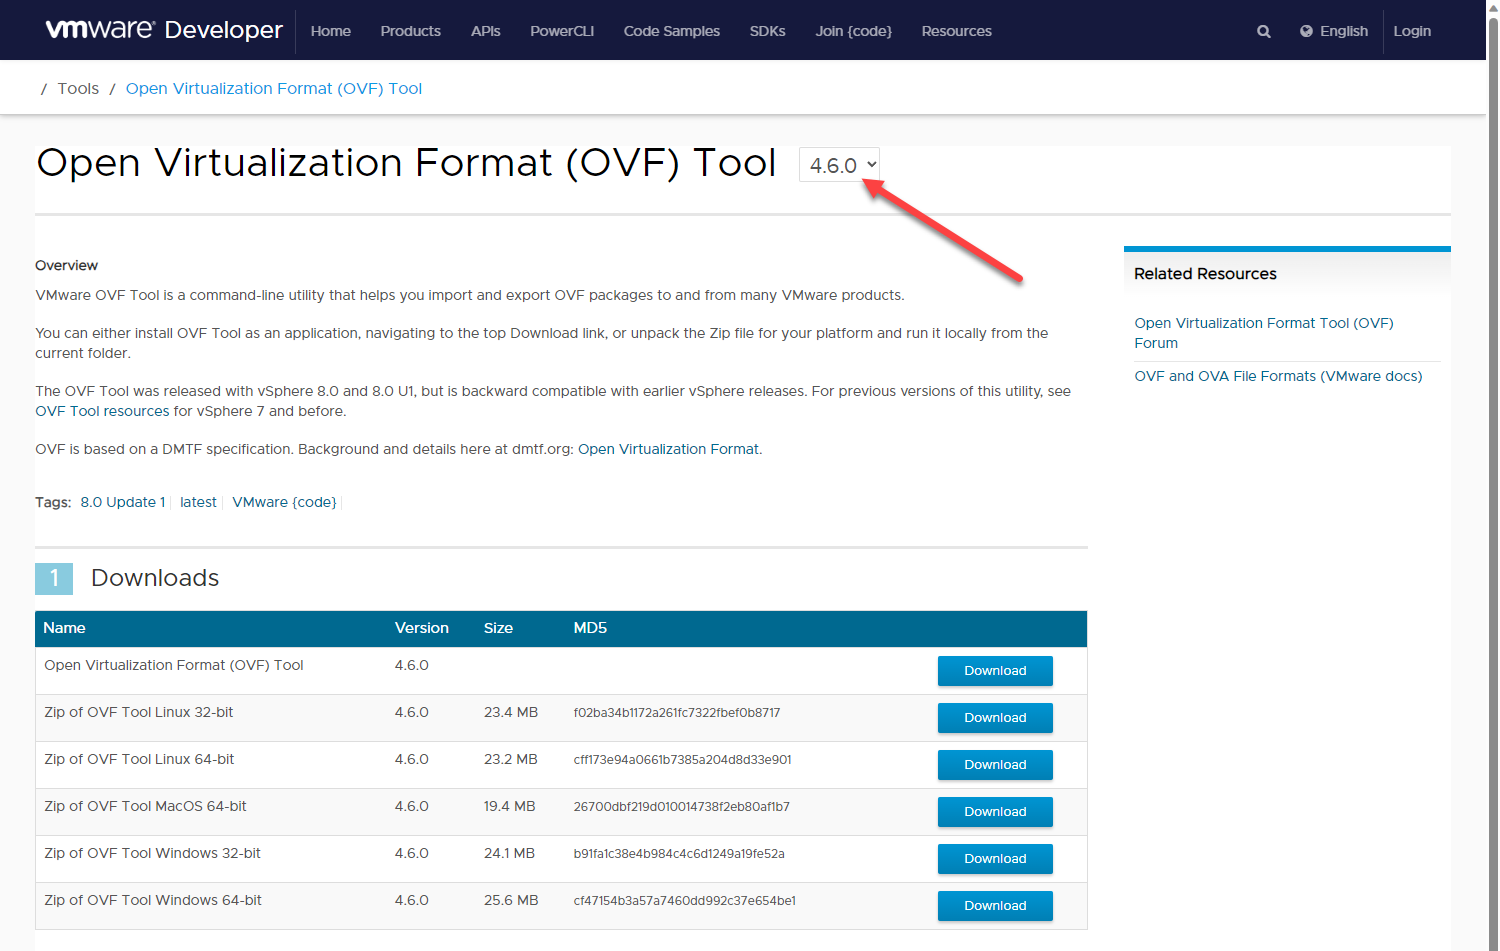Select MD5 text f02ba34b1172a261fc7322fbef0b8717
This screenshot has height=951, width=1500.
[676, 713]
